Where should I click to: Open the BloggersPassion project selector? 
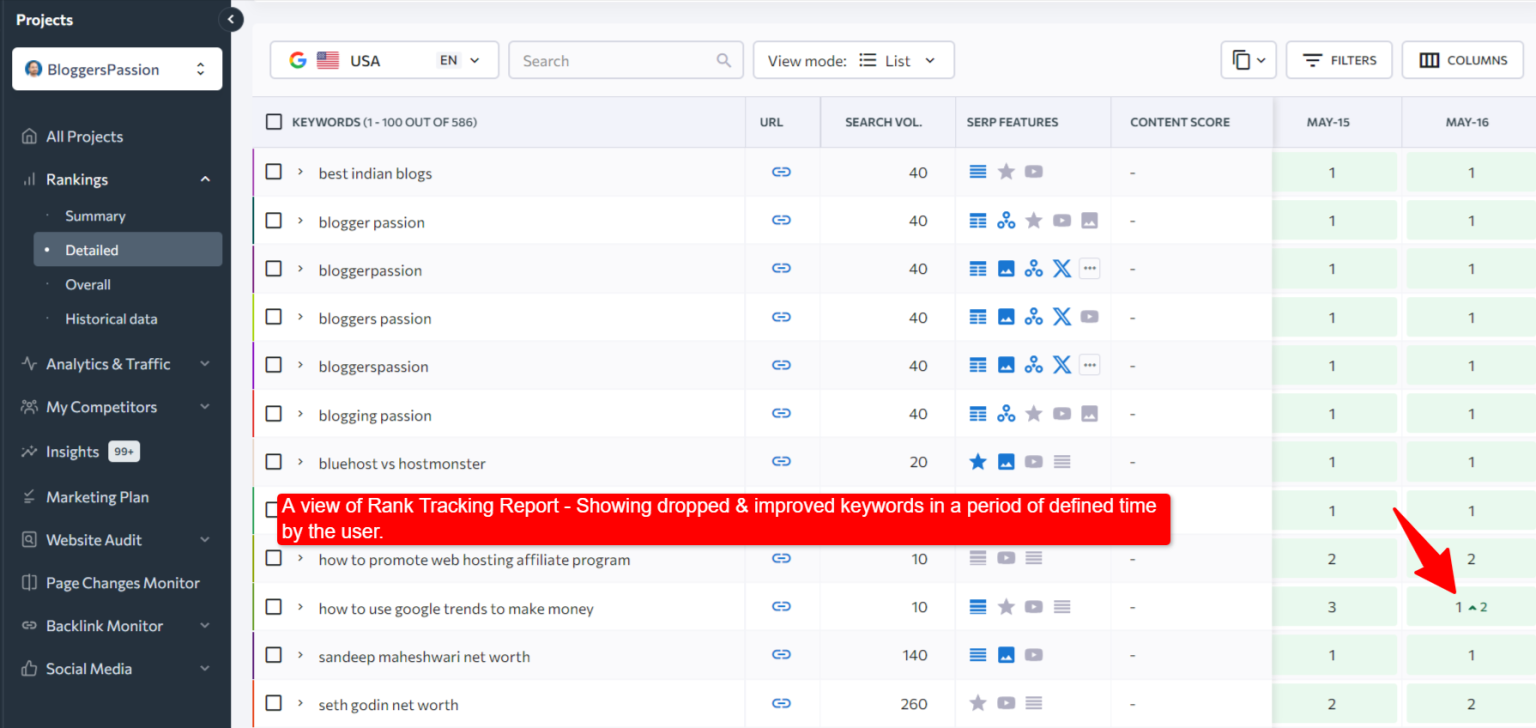click(x=117, y=69)
